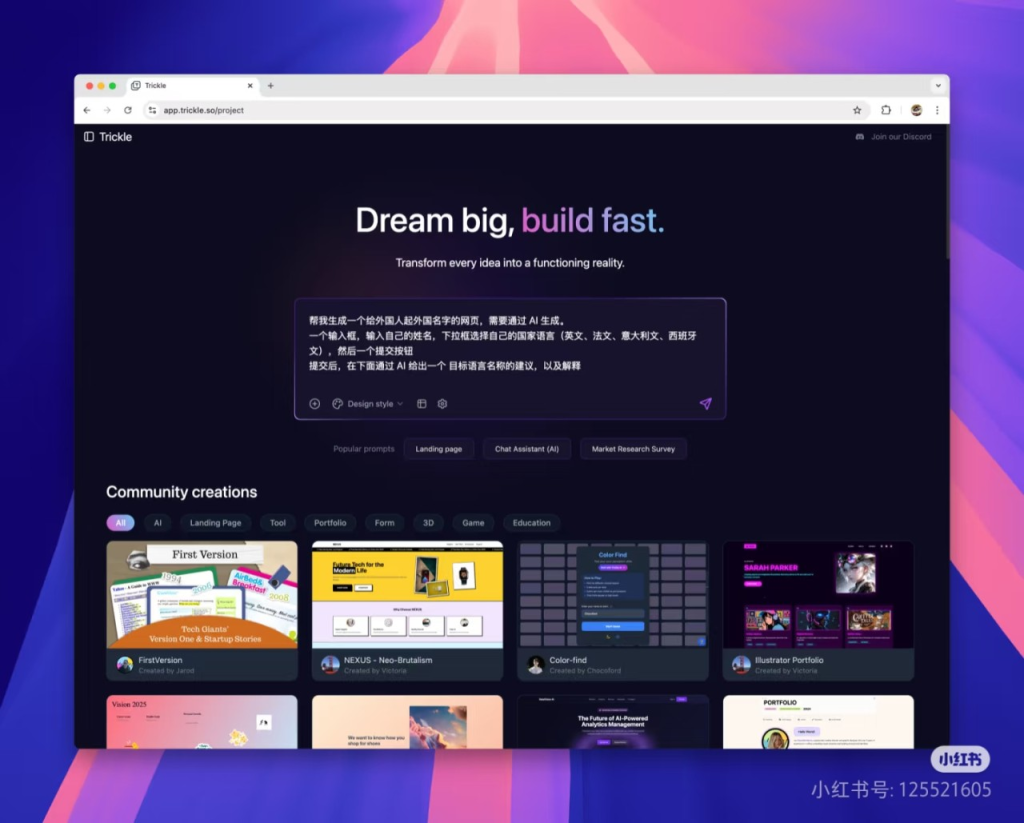Click the site info icon in address bar
Image resolution: width=1024 pixels, height=823 pixels.
pos(152,110)
